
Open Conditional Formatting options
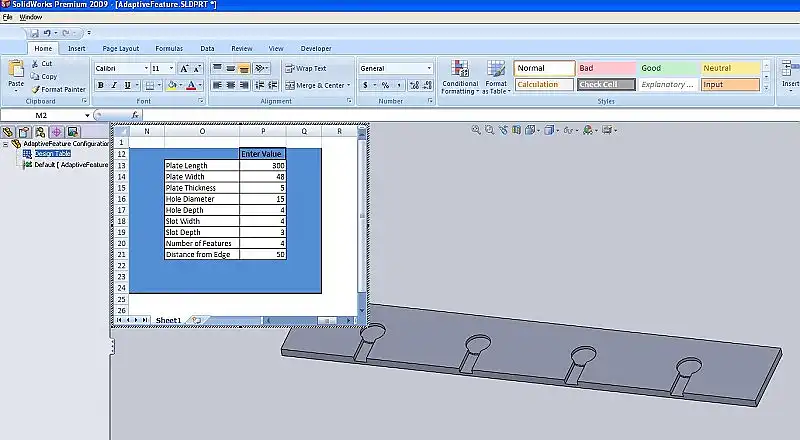click(x=460, y=76)
